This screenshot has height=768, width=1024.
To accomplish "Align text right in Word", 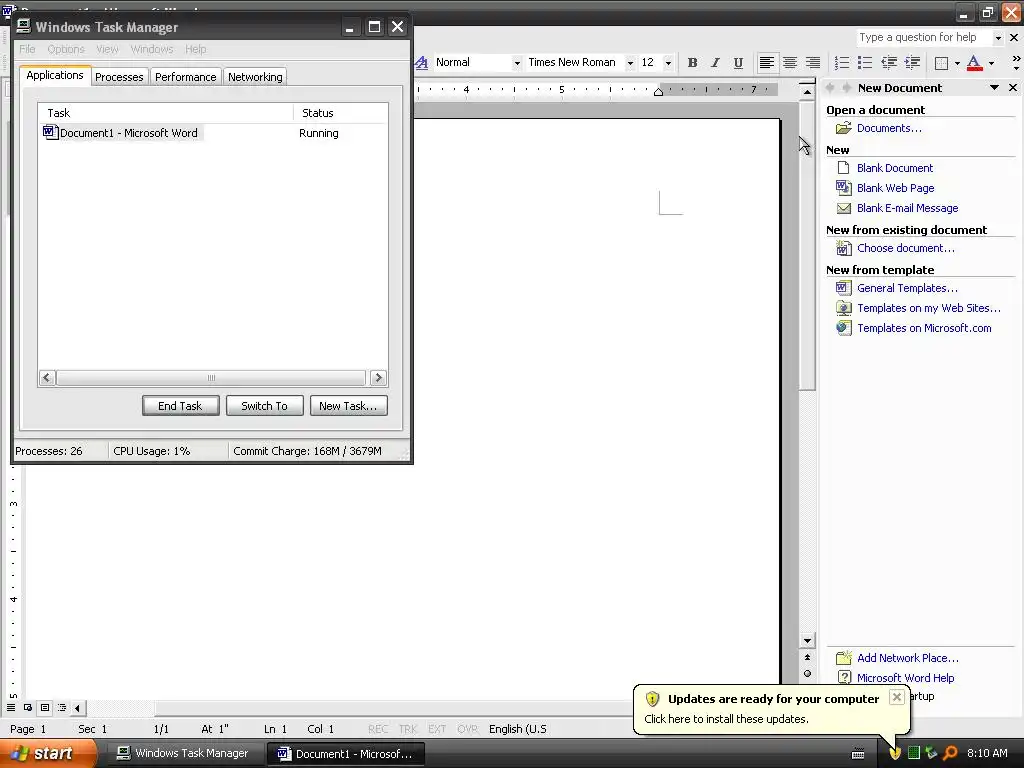I will click(x=812, y=63).
